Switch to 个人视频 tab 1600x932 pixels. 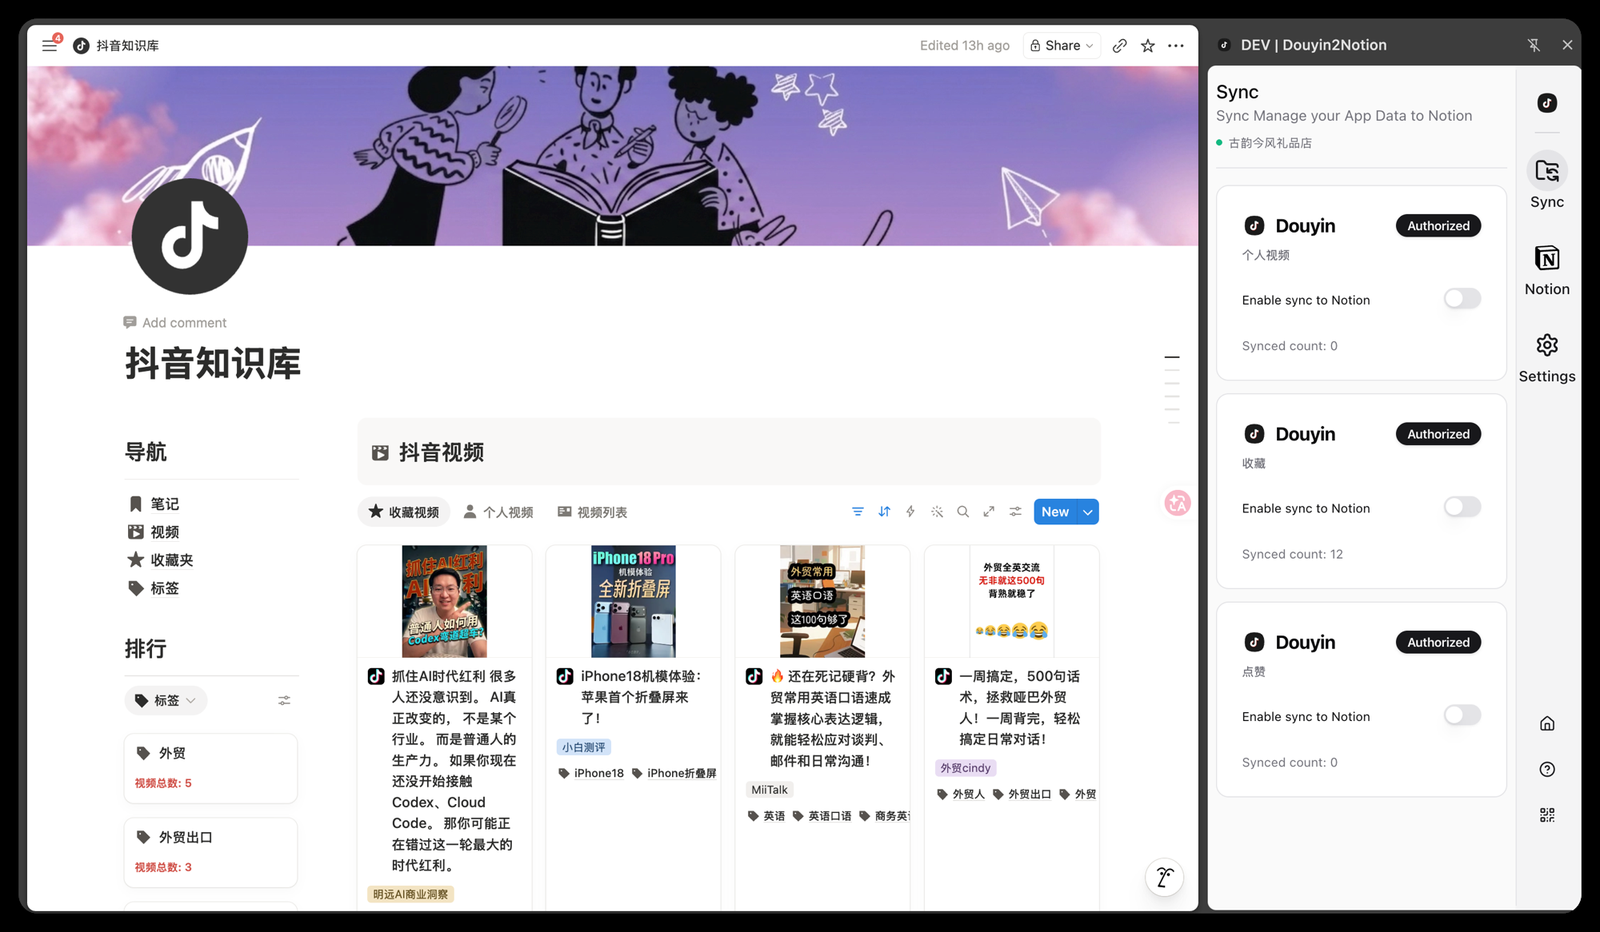(498, 512)
